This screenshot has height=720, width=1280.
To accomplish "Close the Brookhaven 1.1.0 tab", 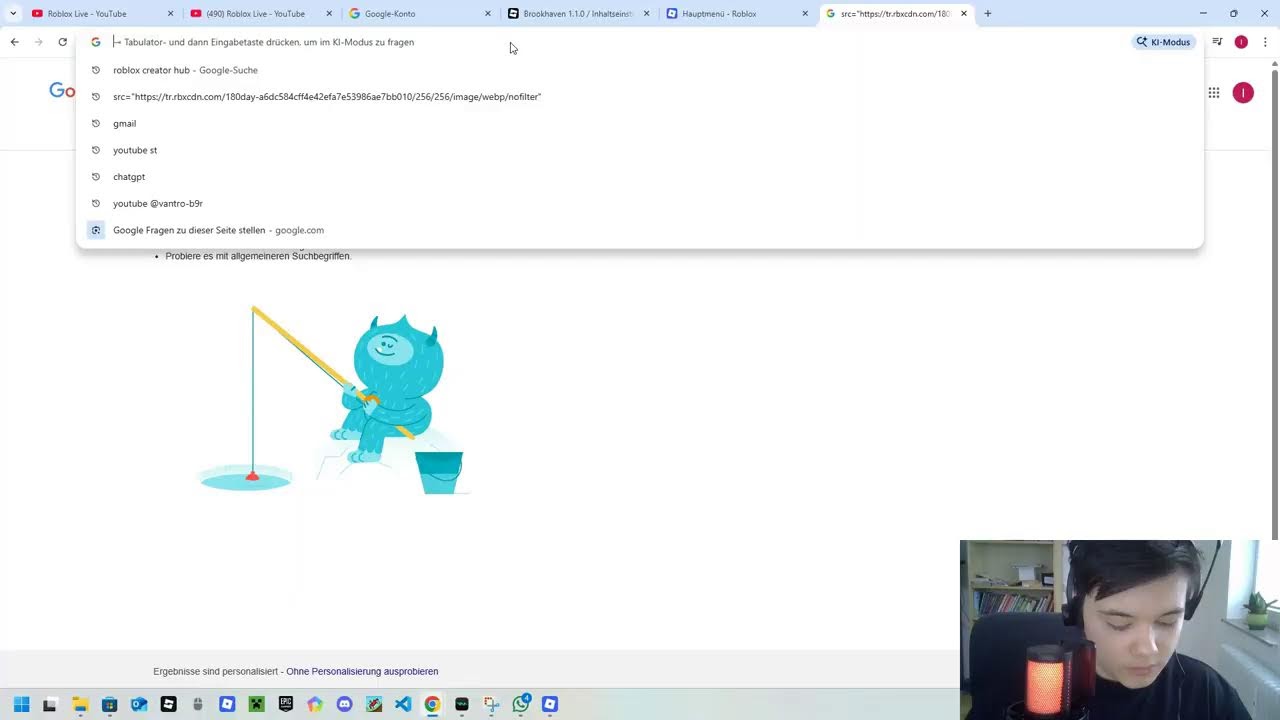I will click(646, 14).
